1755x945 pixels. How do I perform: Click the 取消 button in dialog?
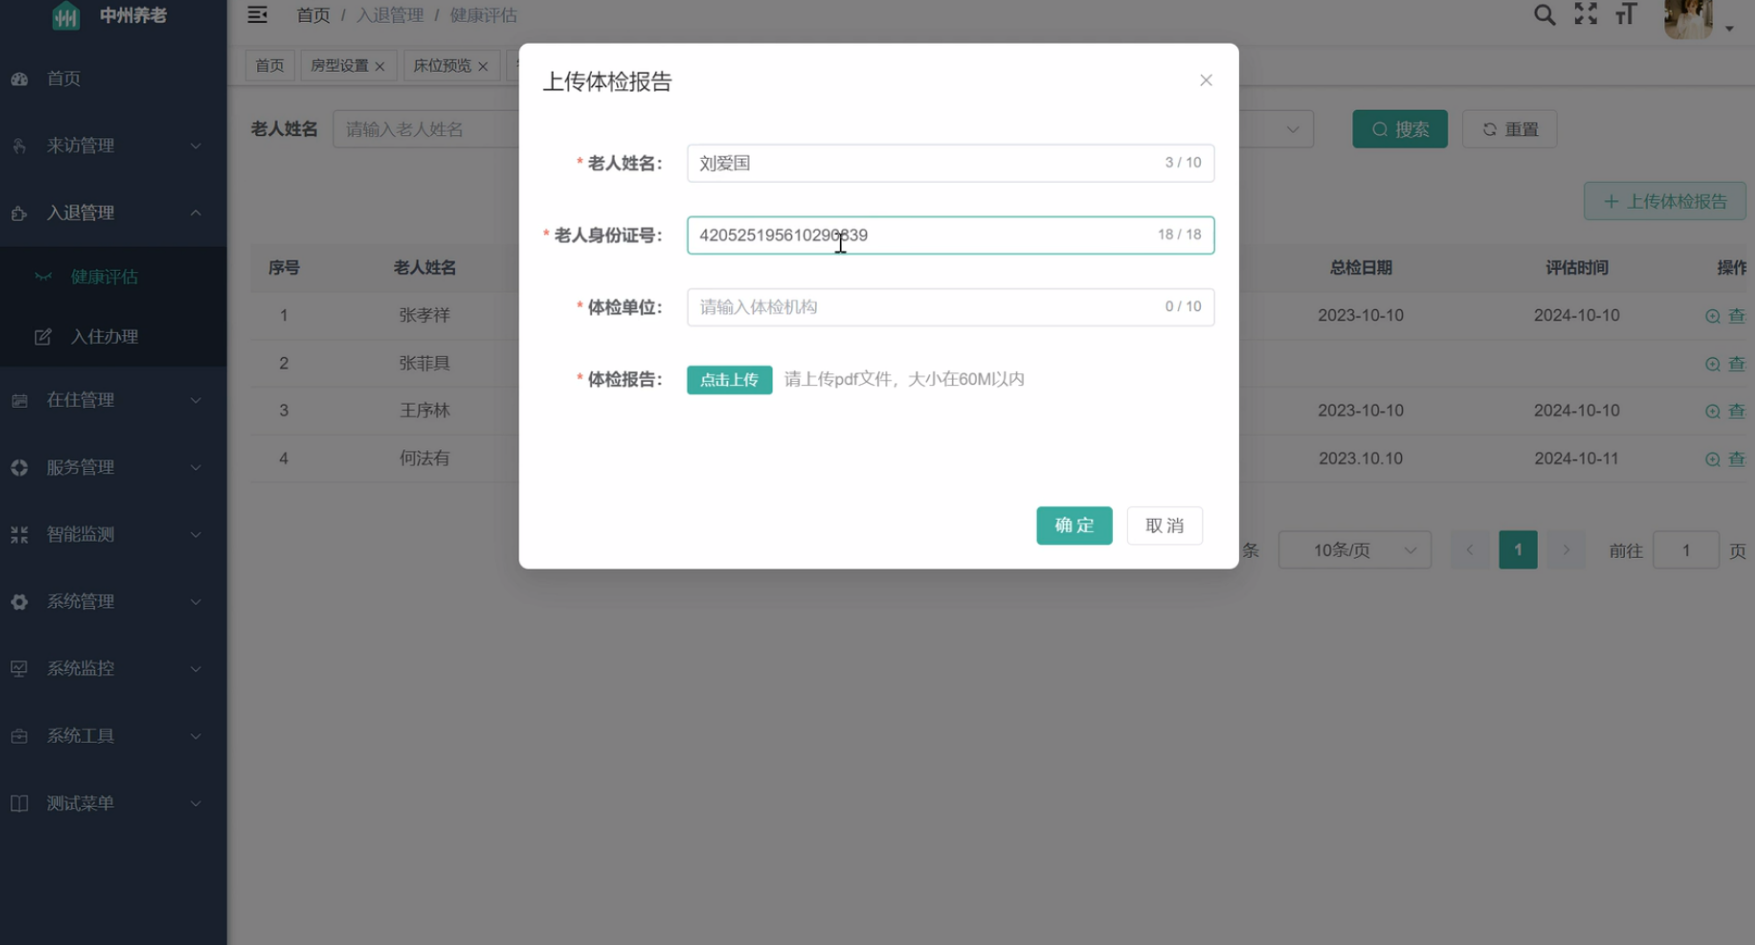coord(1164,526)
